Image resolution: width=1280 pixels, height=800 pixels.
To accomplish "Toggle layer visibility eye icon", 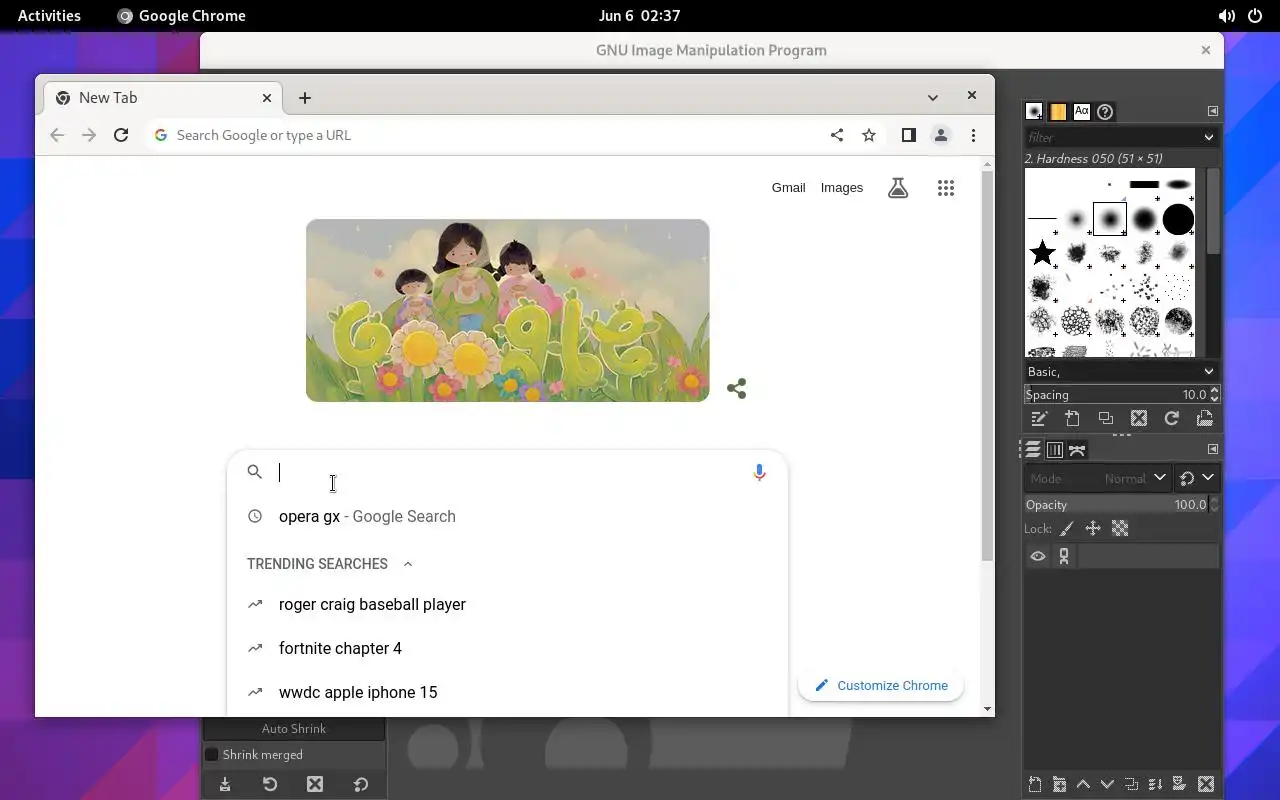I will click(x=1038, y=557).
